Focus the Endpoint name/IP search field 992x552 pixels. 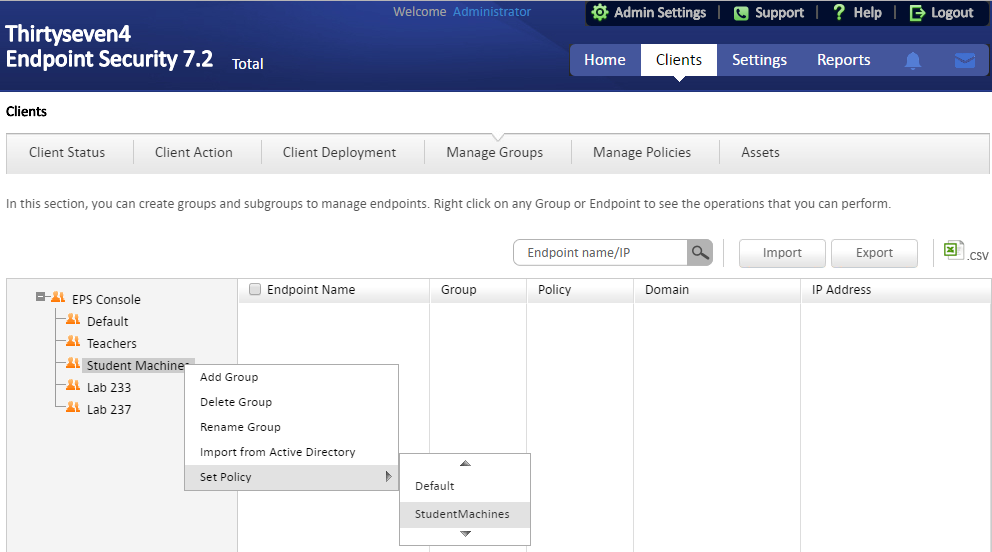[x=600, y=252]
